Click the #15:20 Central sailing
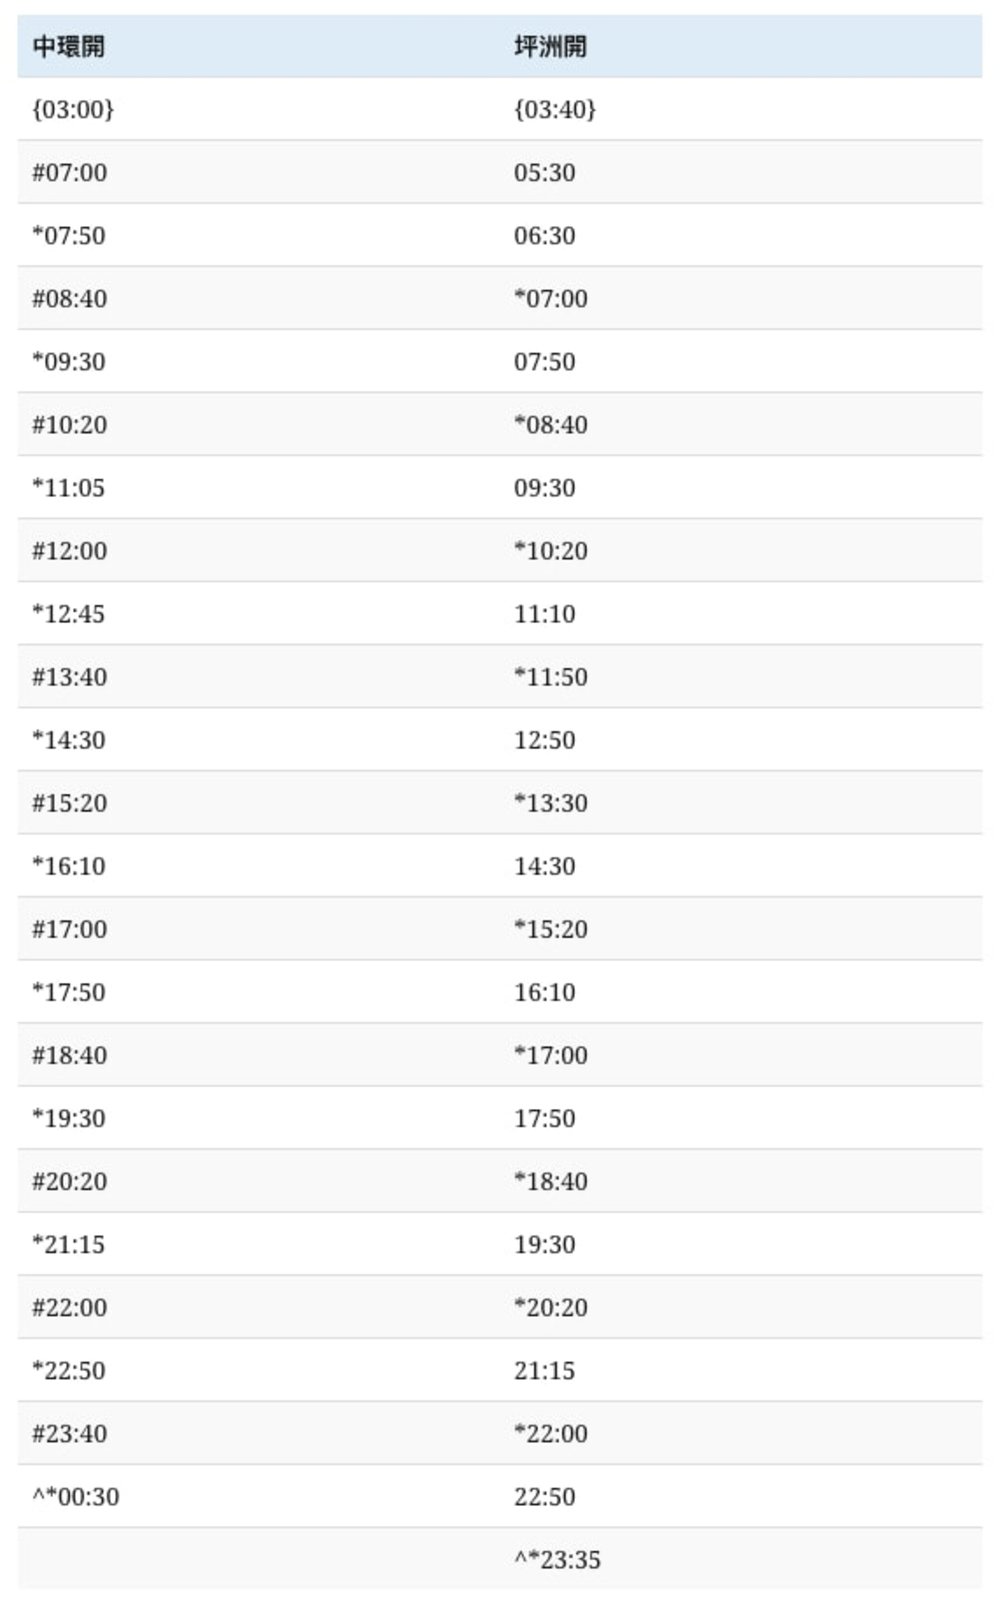The image size is (1000, 1612). tap(69, 803)
